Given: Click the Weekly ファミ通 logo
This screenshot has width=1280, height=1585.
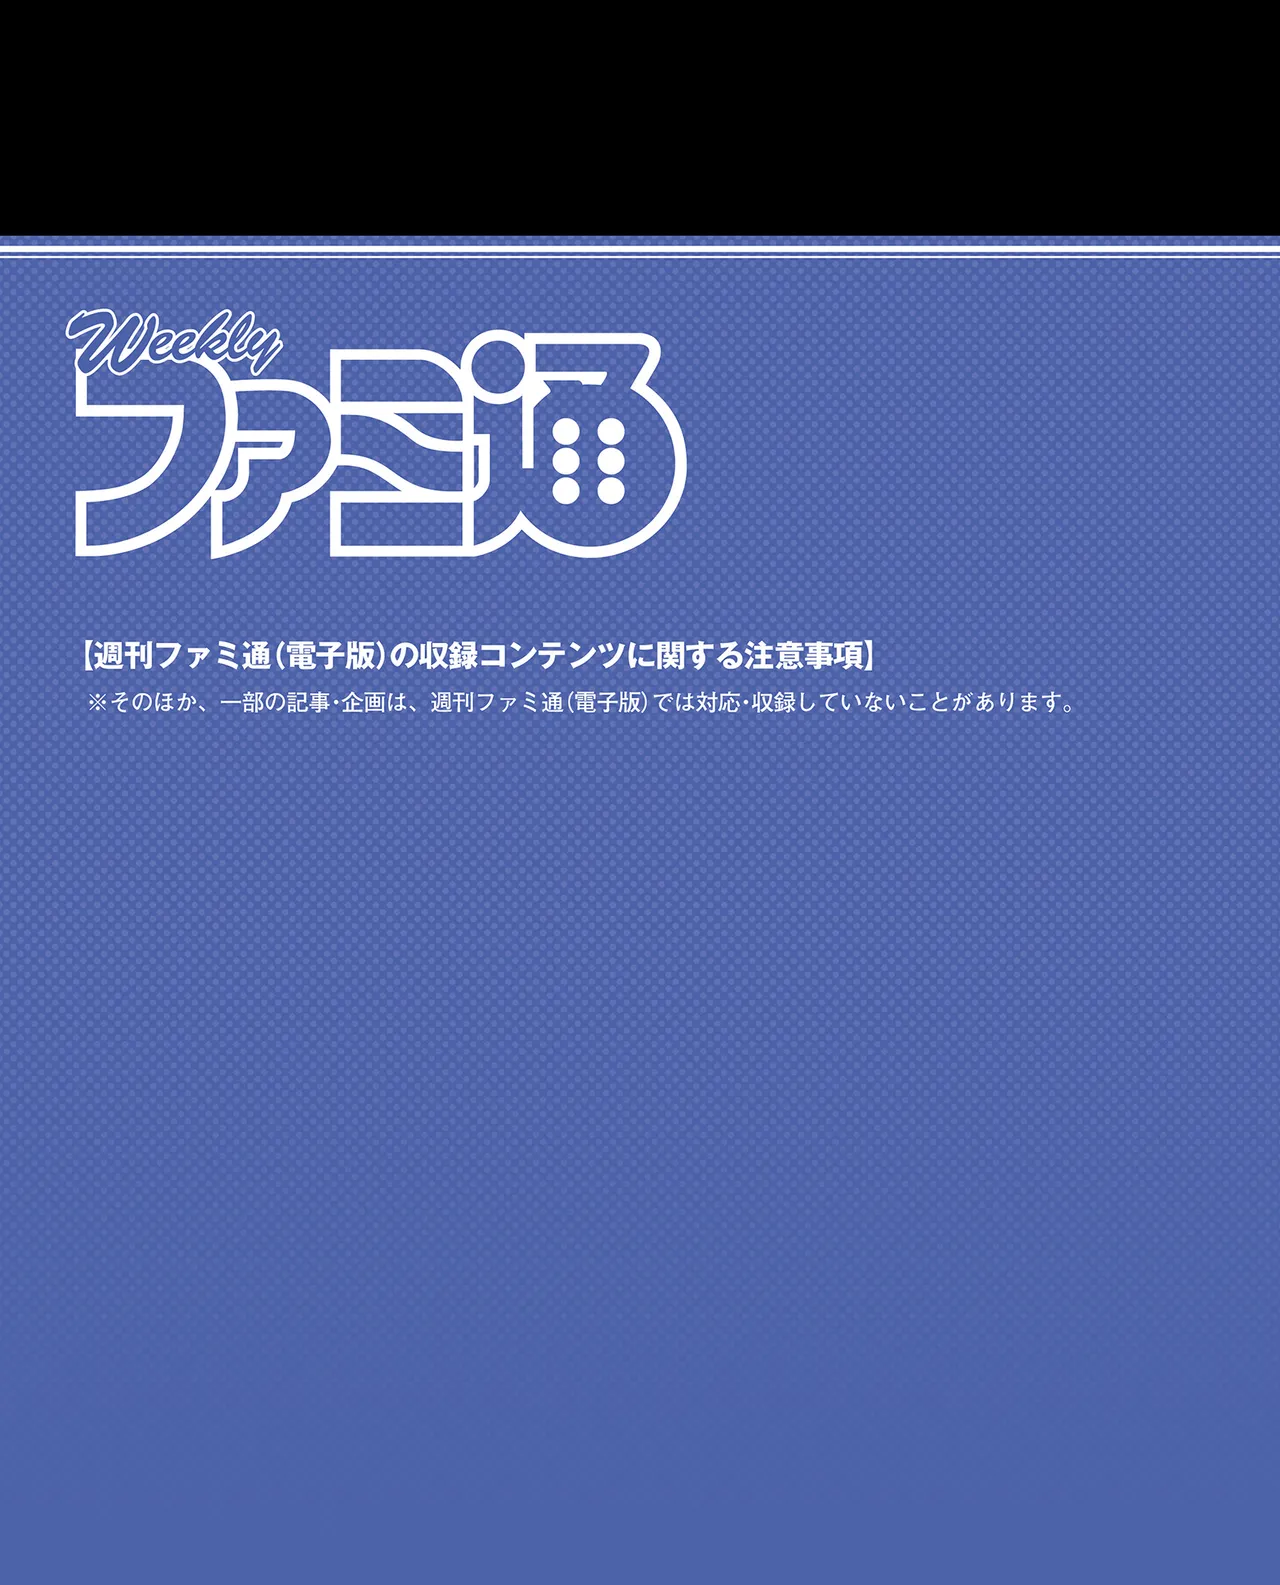Looking at the screenshot, I should click(x=377, y=433).
